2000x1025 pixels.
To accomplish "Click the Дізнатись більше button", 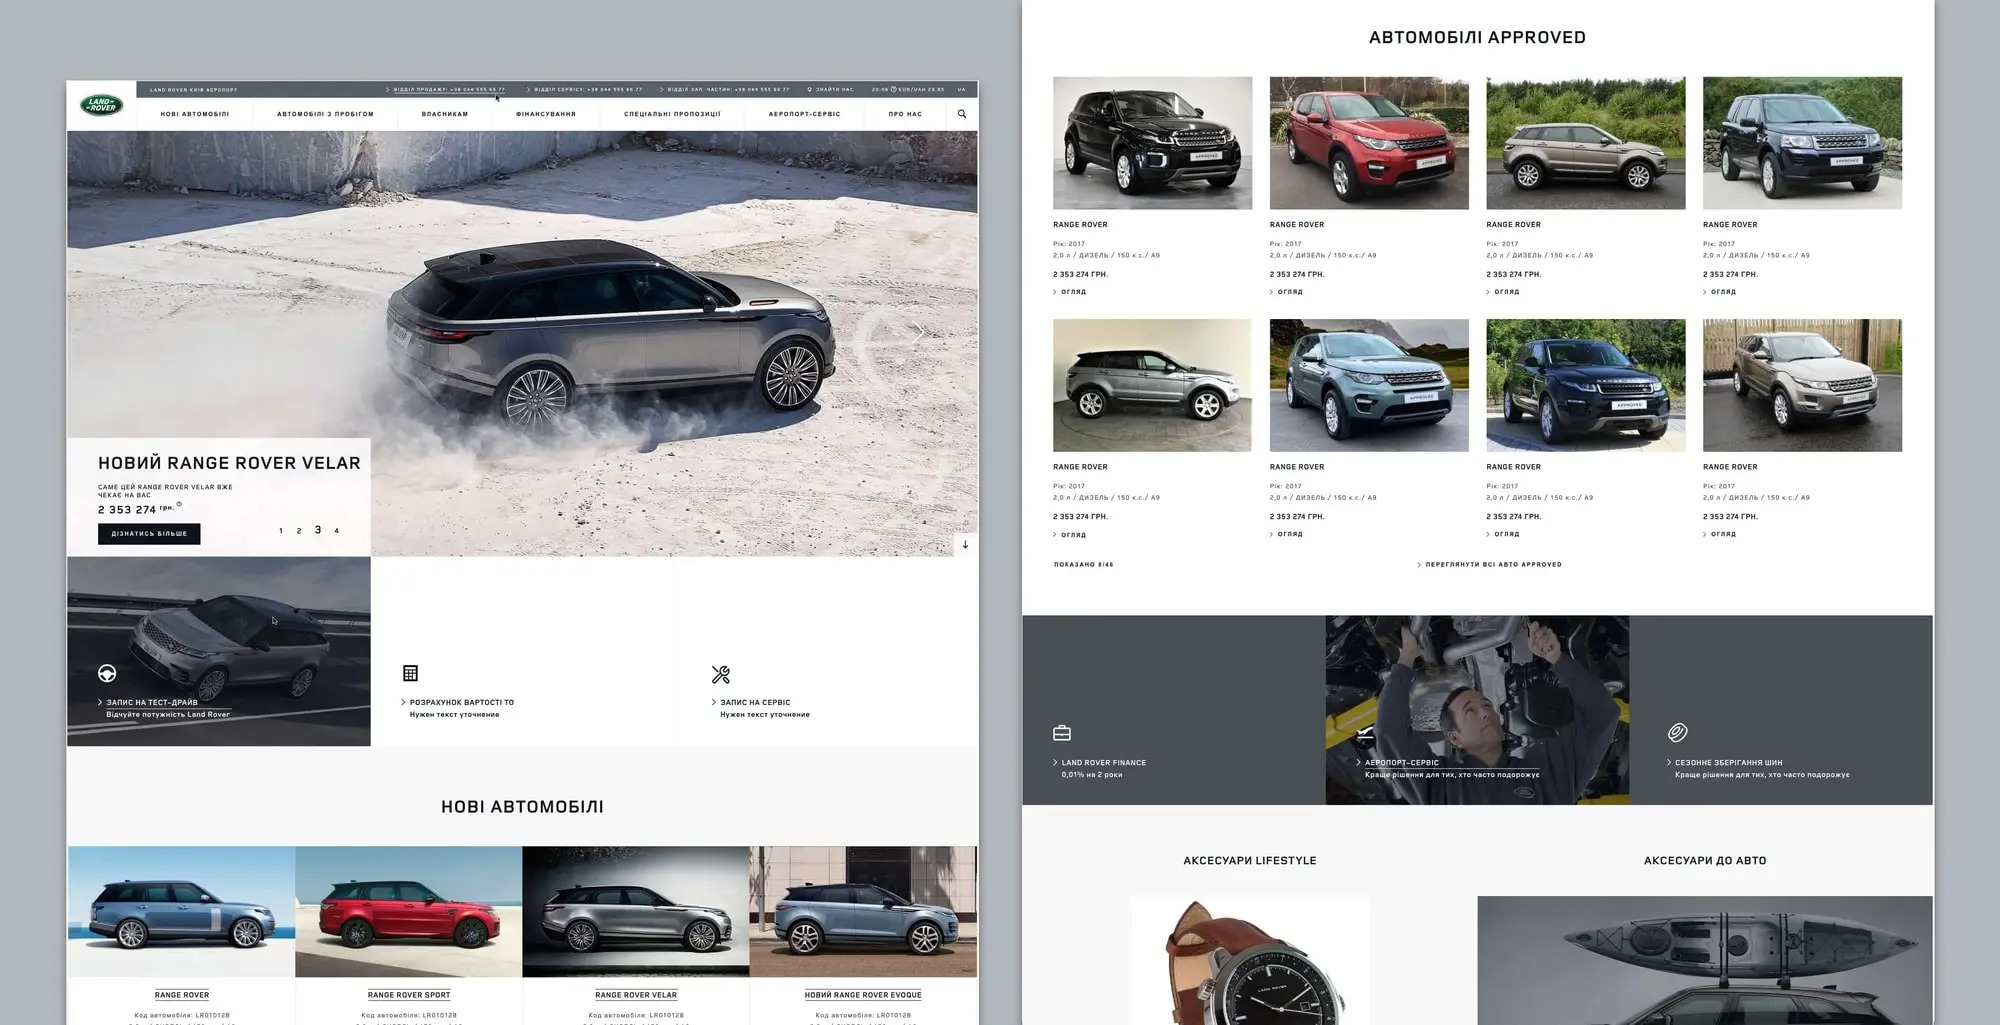I will (x=149, y=534).
